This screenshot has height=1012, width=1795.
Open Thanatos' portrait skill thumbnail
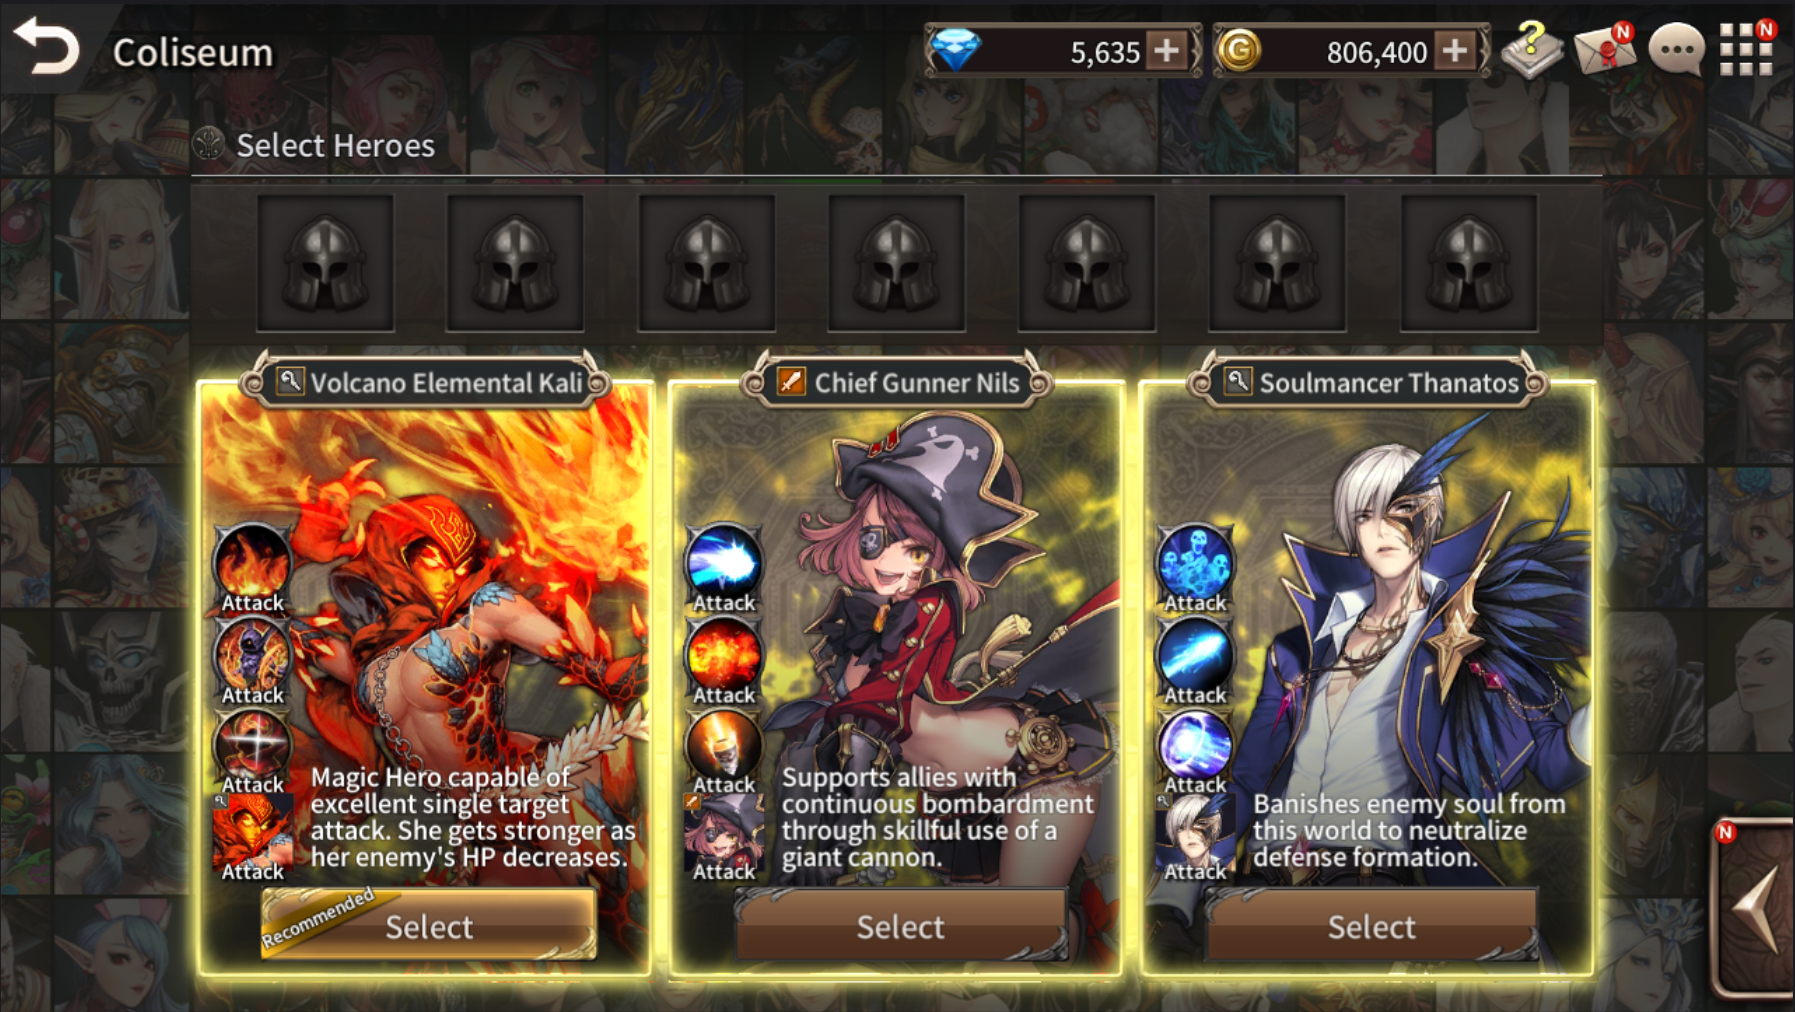[1195, 833]
